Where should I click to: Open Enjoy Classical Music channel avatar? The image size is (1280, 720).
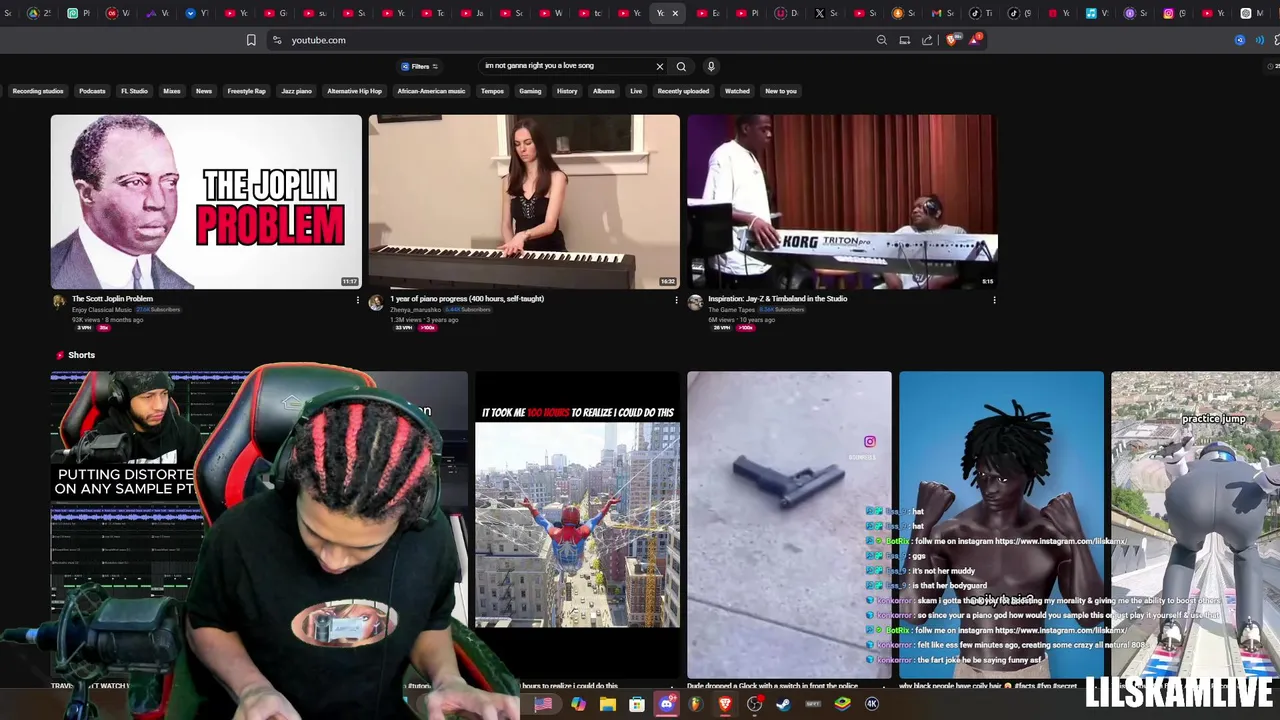coord(59,302)
